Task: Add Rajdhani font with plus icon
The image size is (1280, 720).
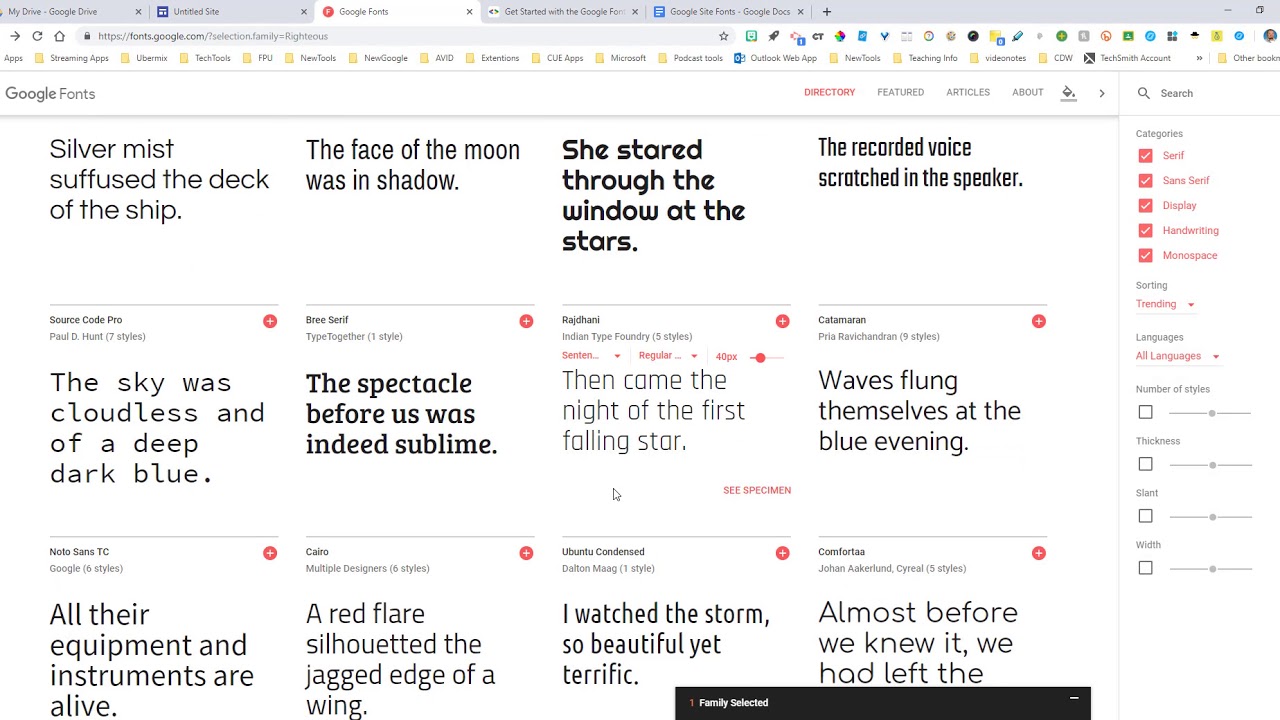Action: click(x=782, y=321)
